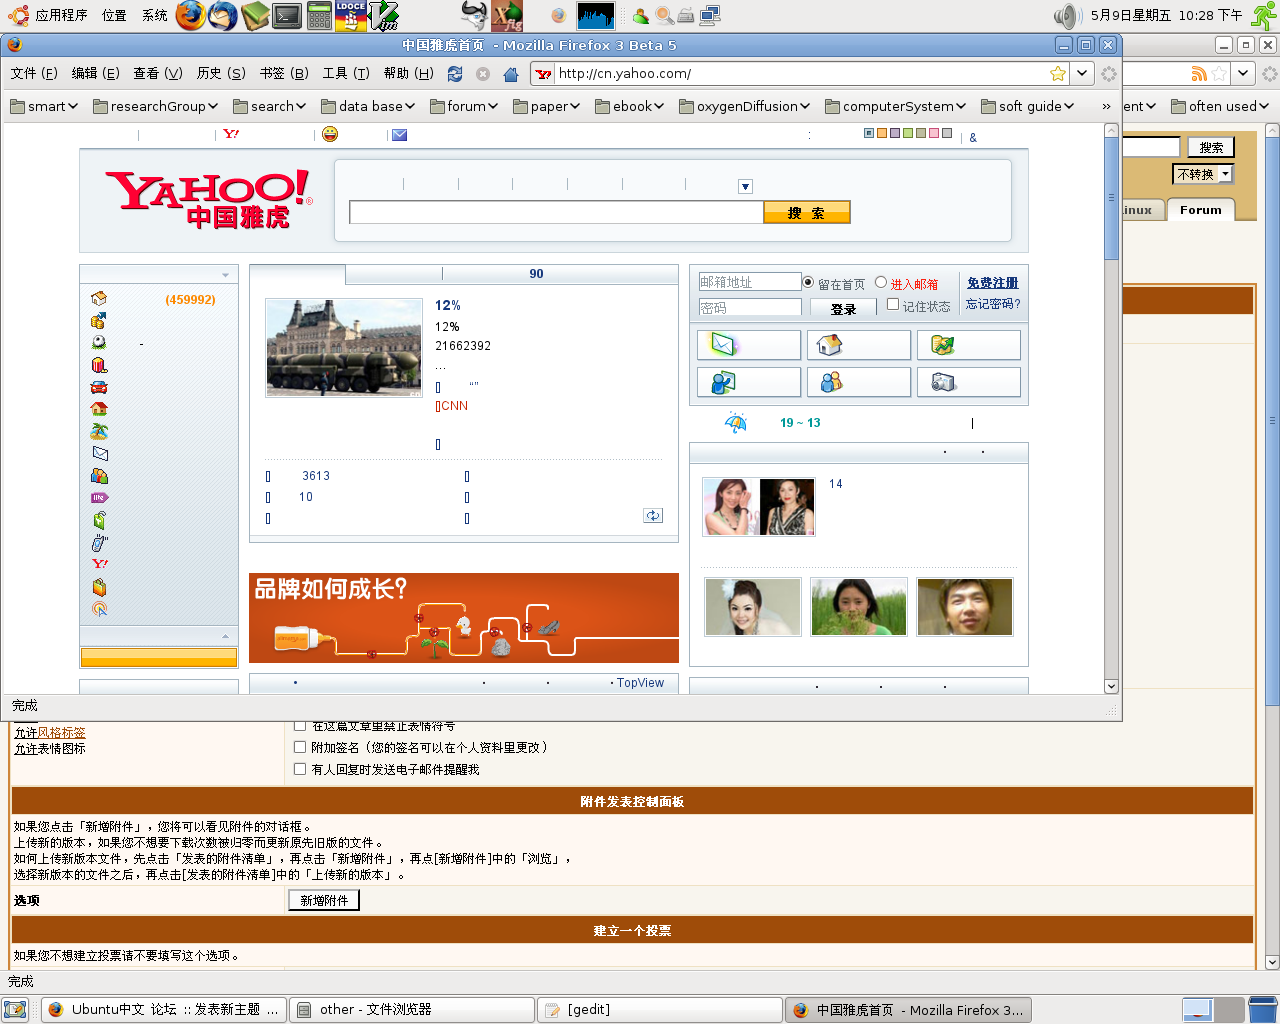Launch the terminal from the top panel
This screenshot has width=1280, height=1024.
287,15
